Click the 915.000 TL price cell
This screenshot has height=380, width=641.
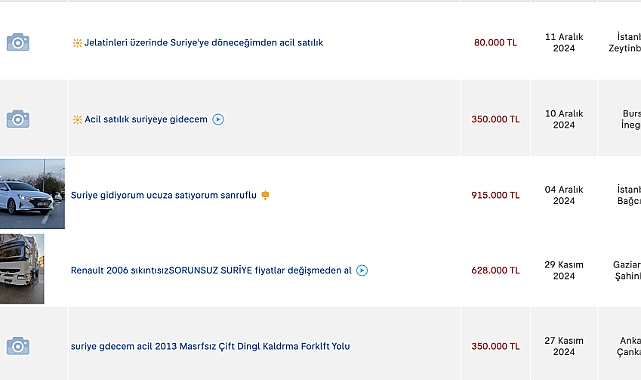tap(495, 195)
